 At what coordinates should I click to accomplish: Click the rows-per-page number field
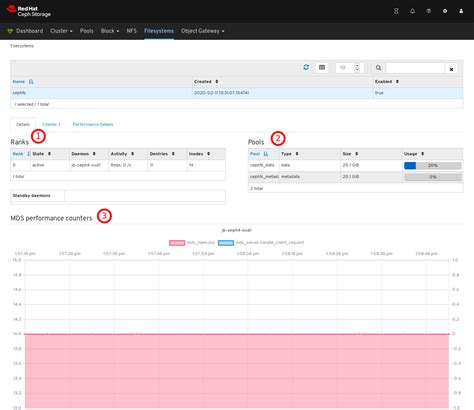pos(345,68)
